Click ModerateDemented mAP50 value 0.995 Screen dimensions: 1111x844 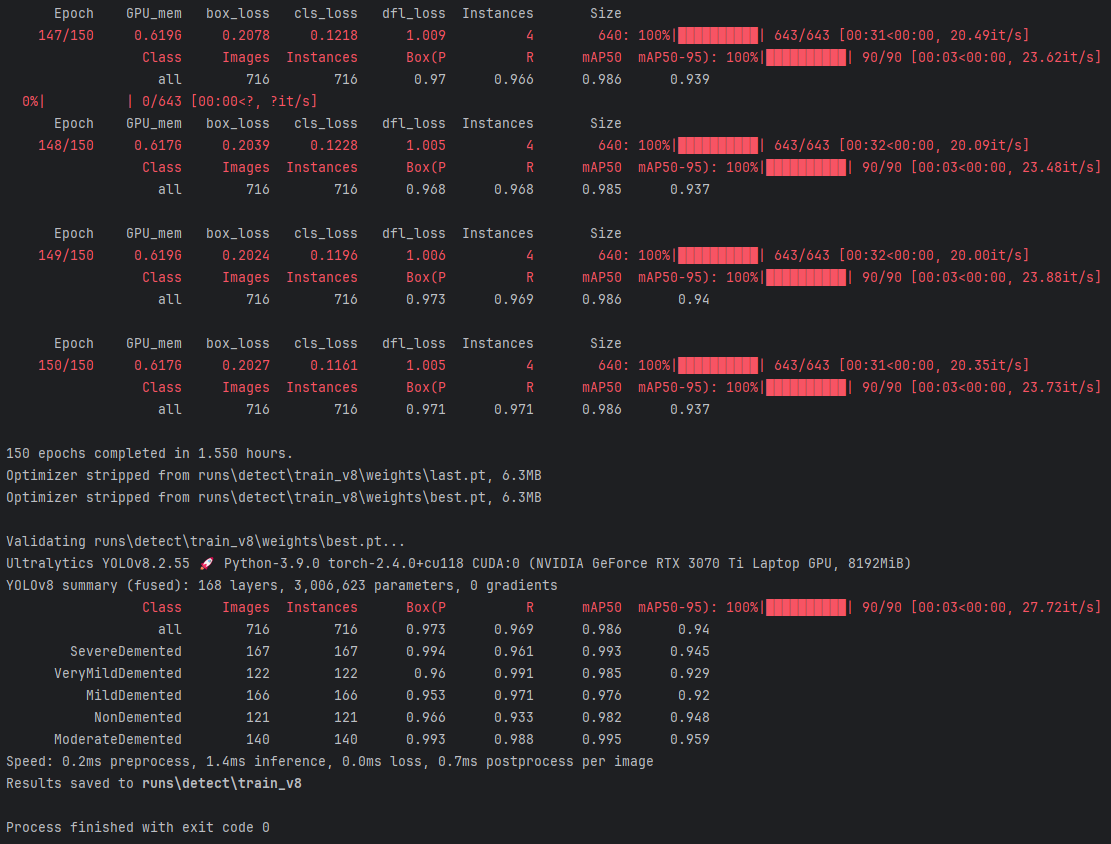pos(602,739)
